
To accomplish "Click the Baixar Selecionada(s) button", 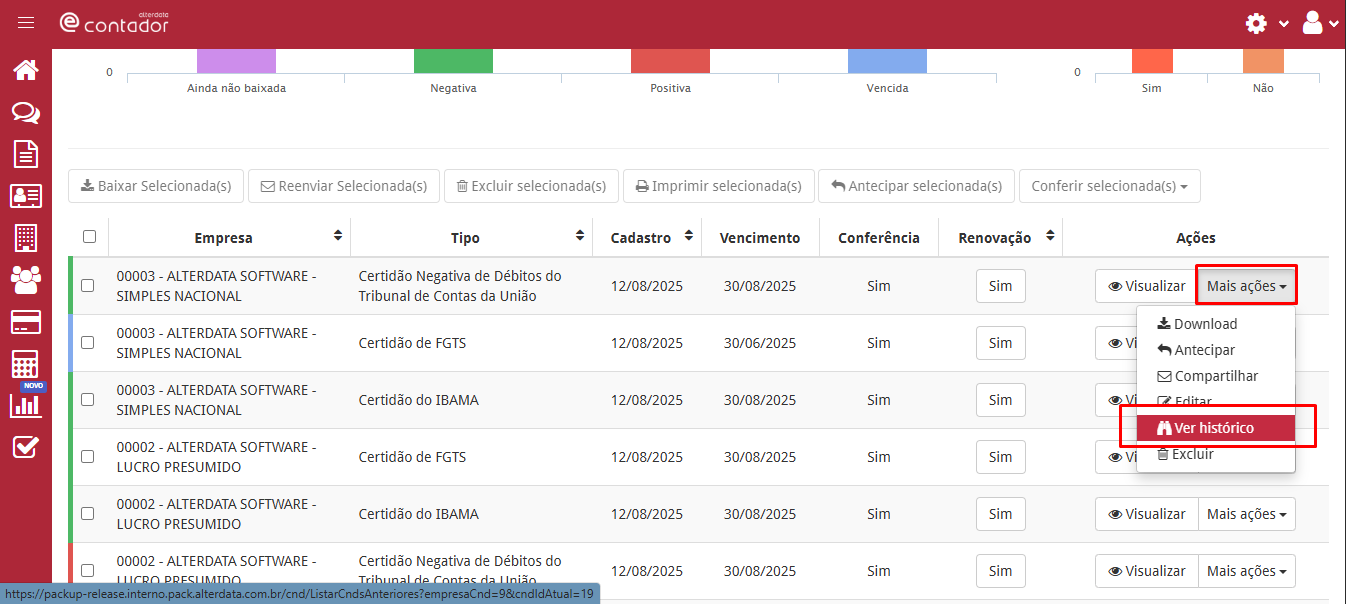I will click(156, 186).
